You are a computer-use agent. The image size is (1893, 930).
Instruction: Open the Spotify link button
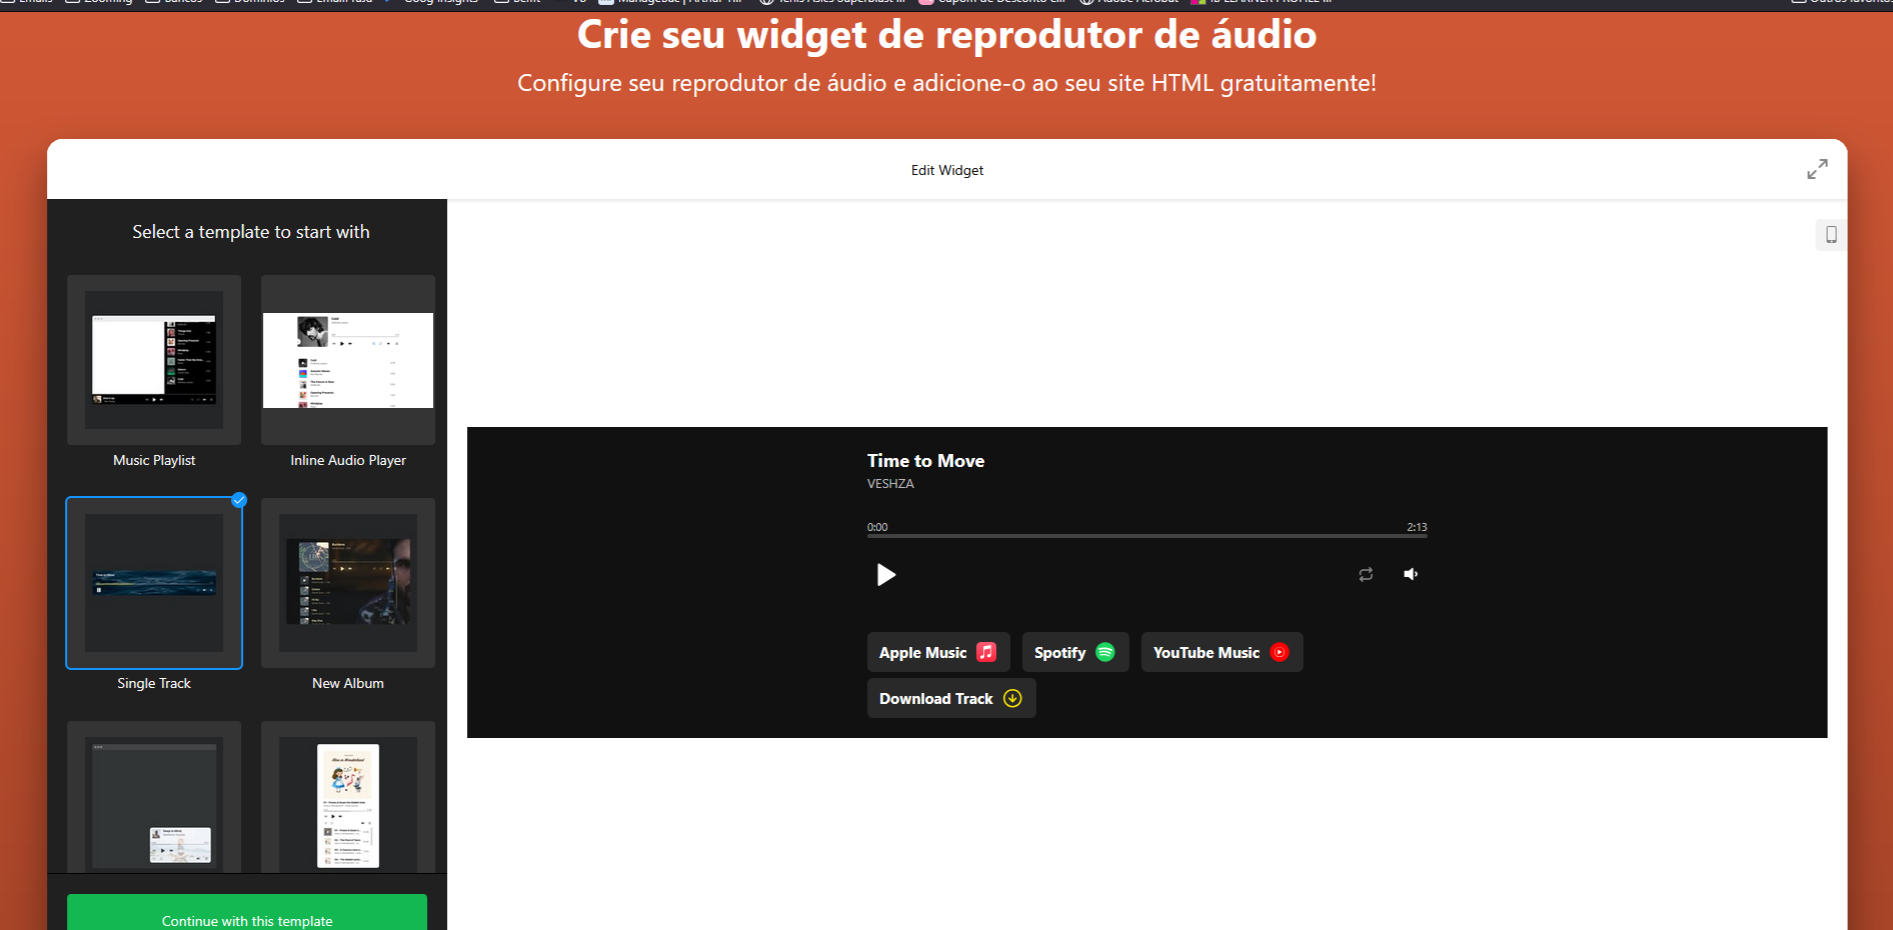click(1075, 652)
